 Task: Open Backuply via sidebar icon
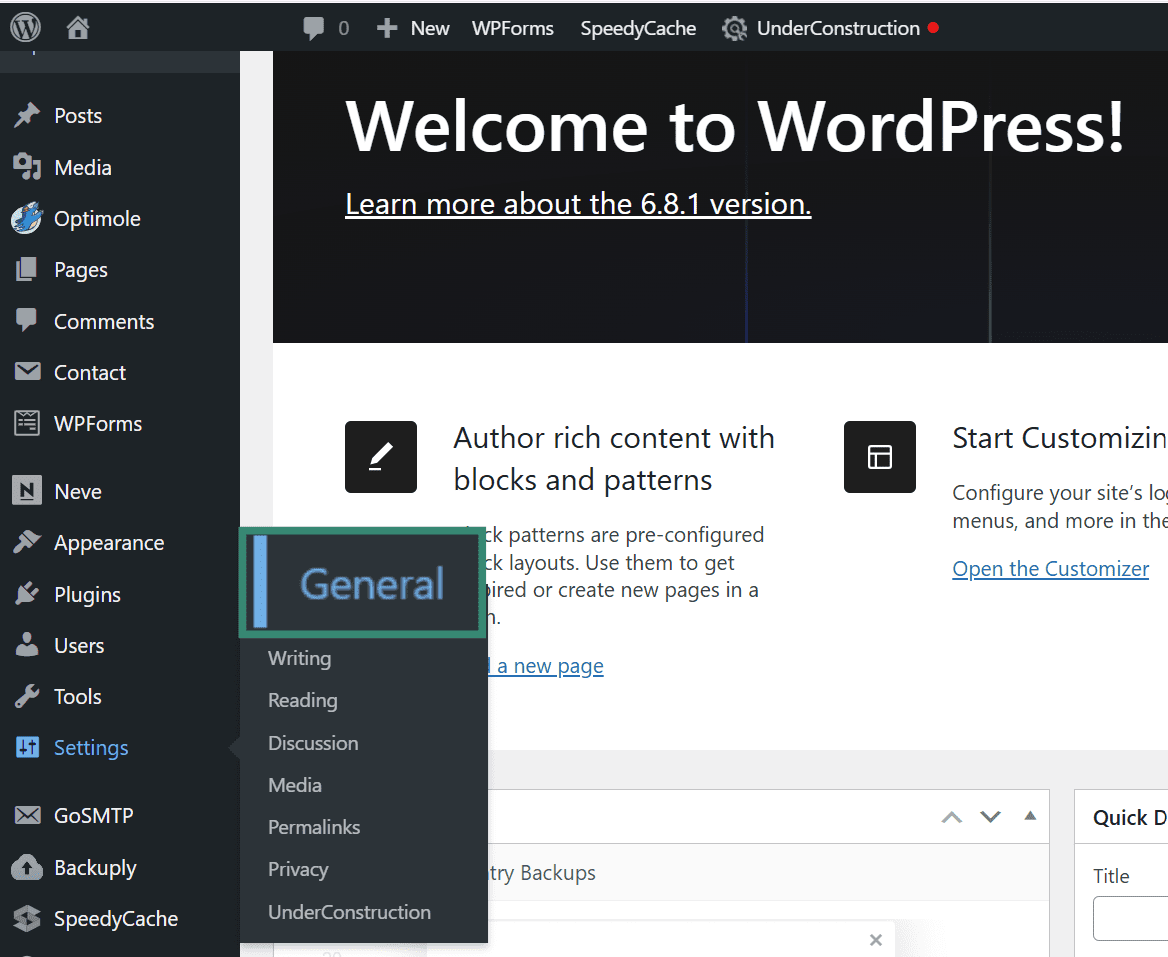coord(29,867)
